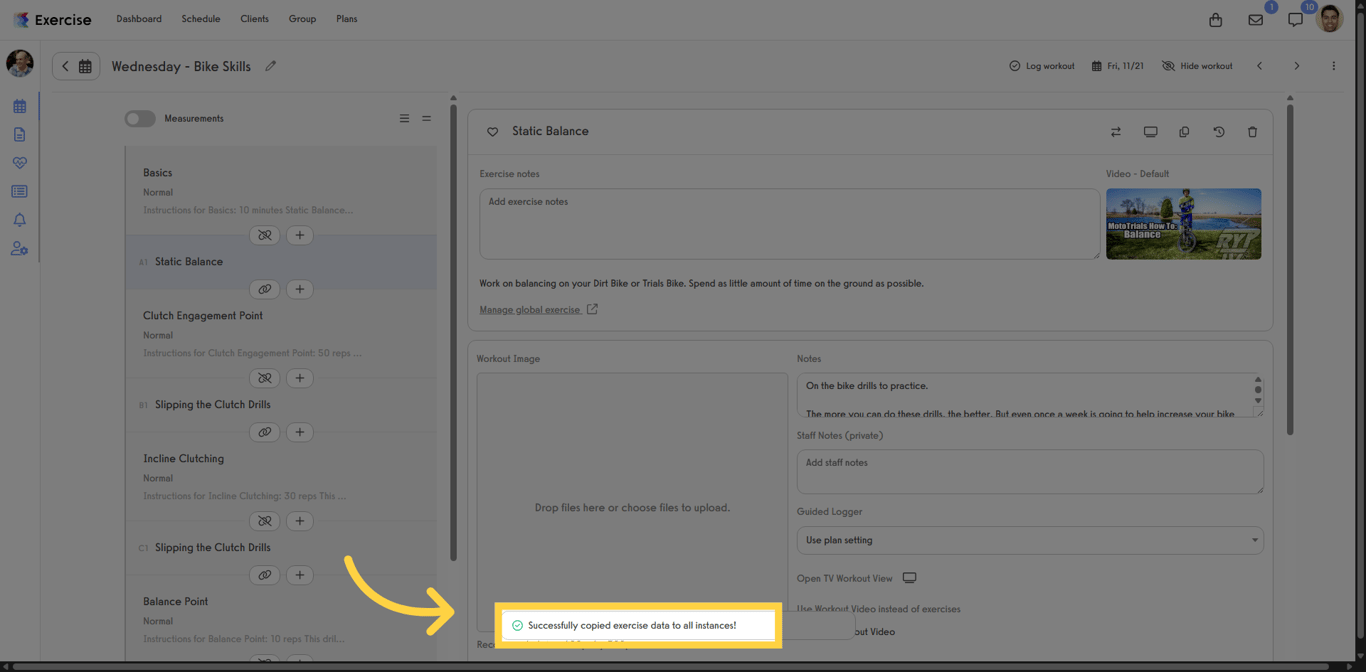Open the chat messages icon
Screen dimensions: 1366x672
pyautogui.click(x=1295, y=20)
